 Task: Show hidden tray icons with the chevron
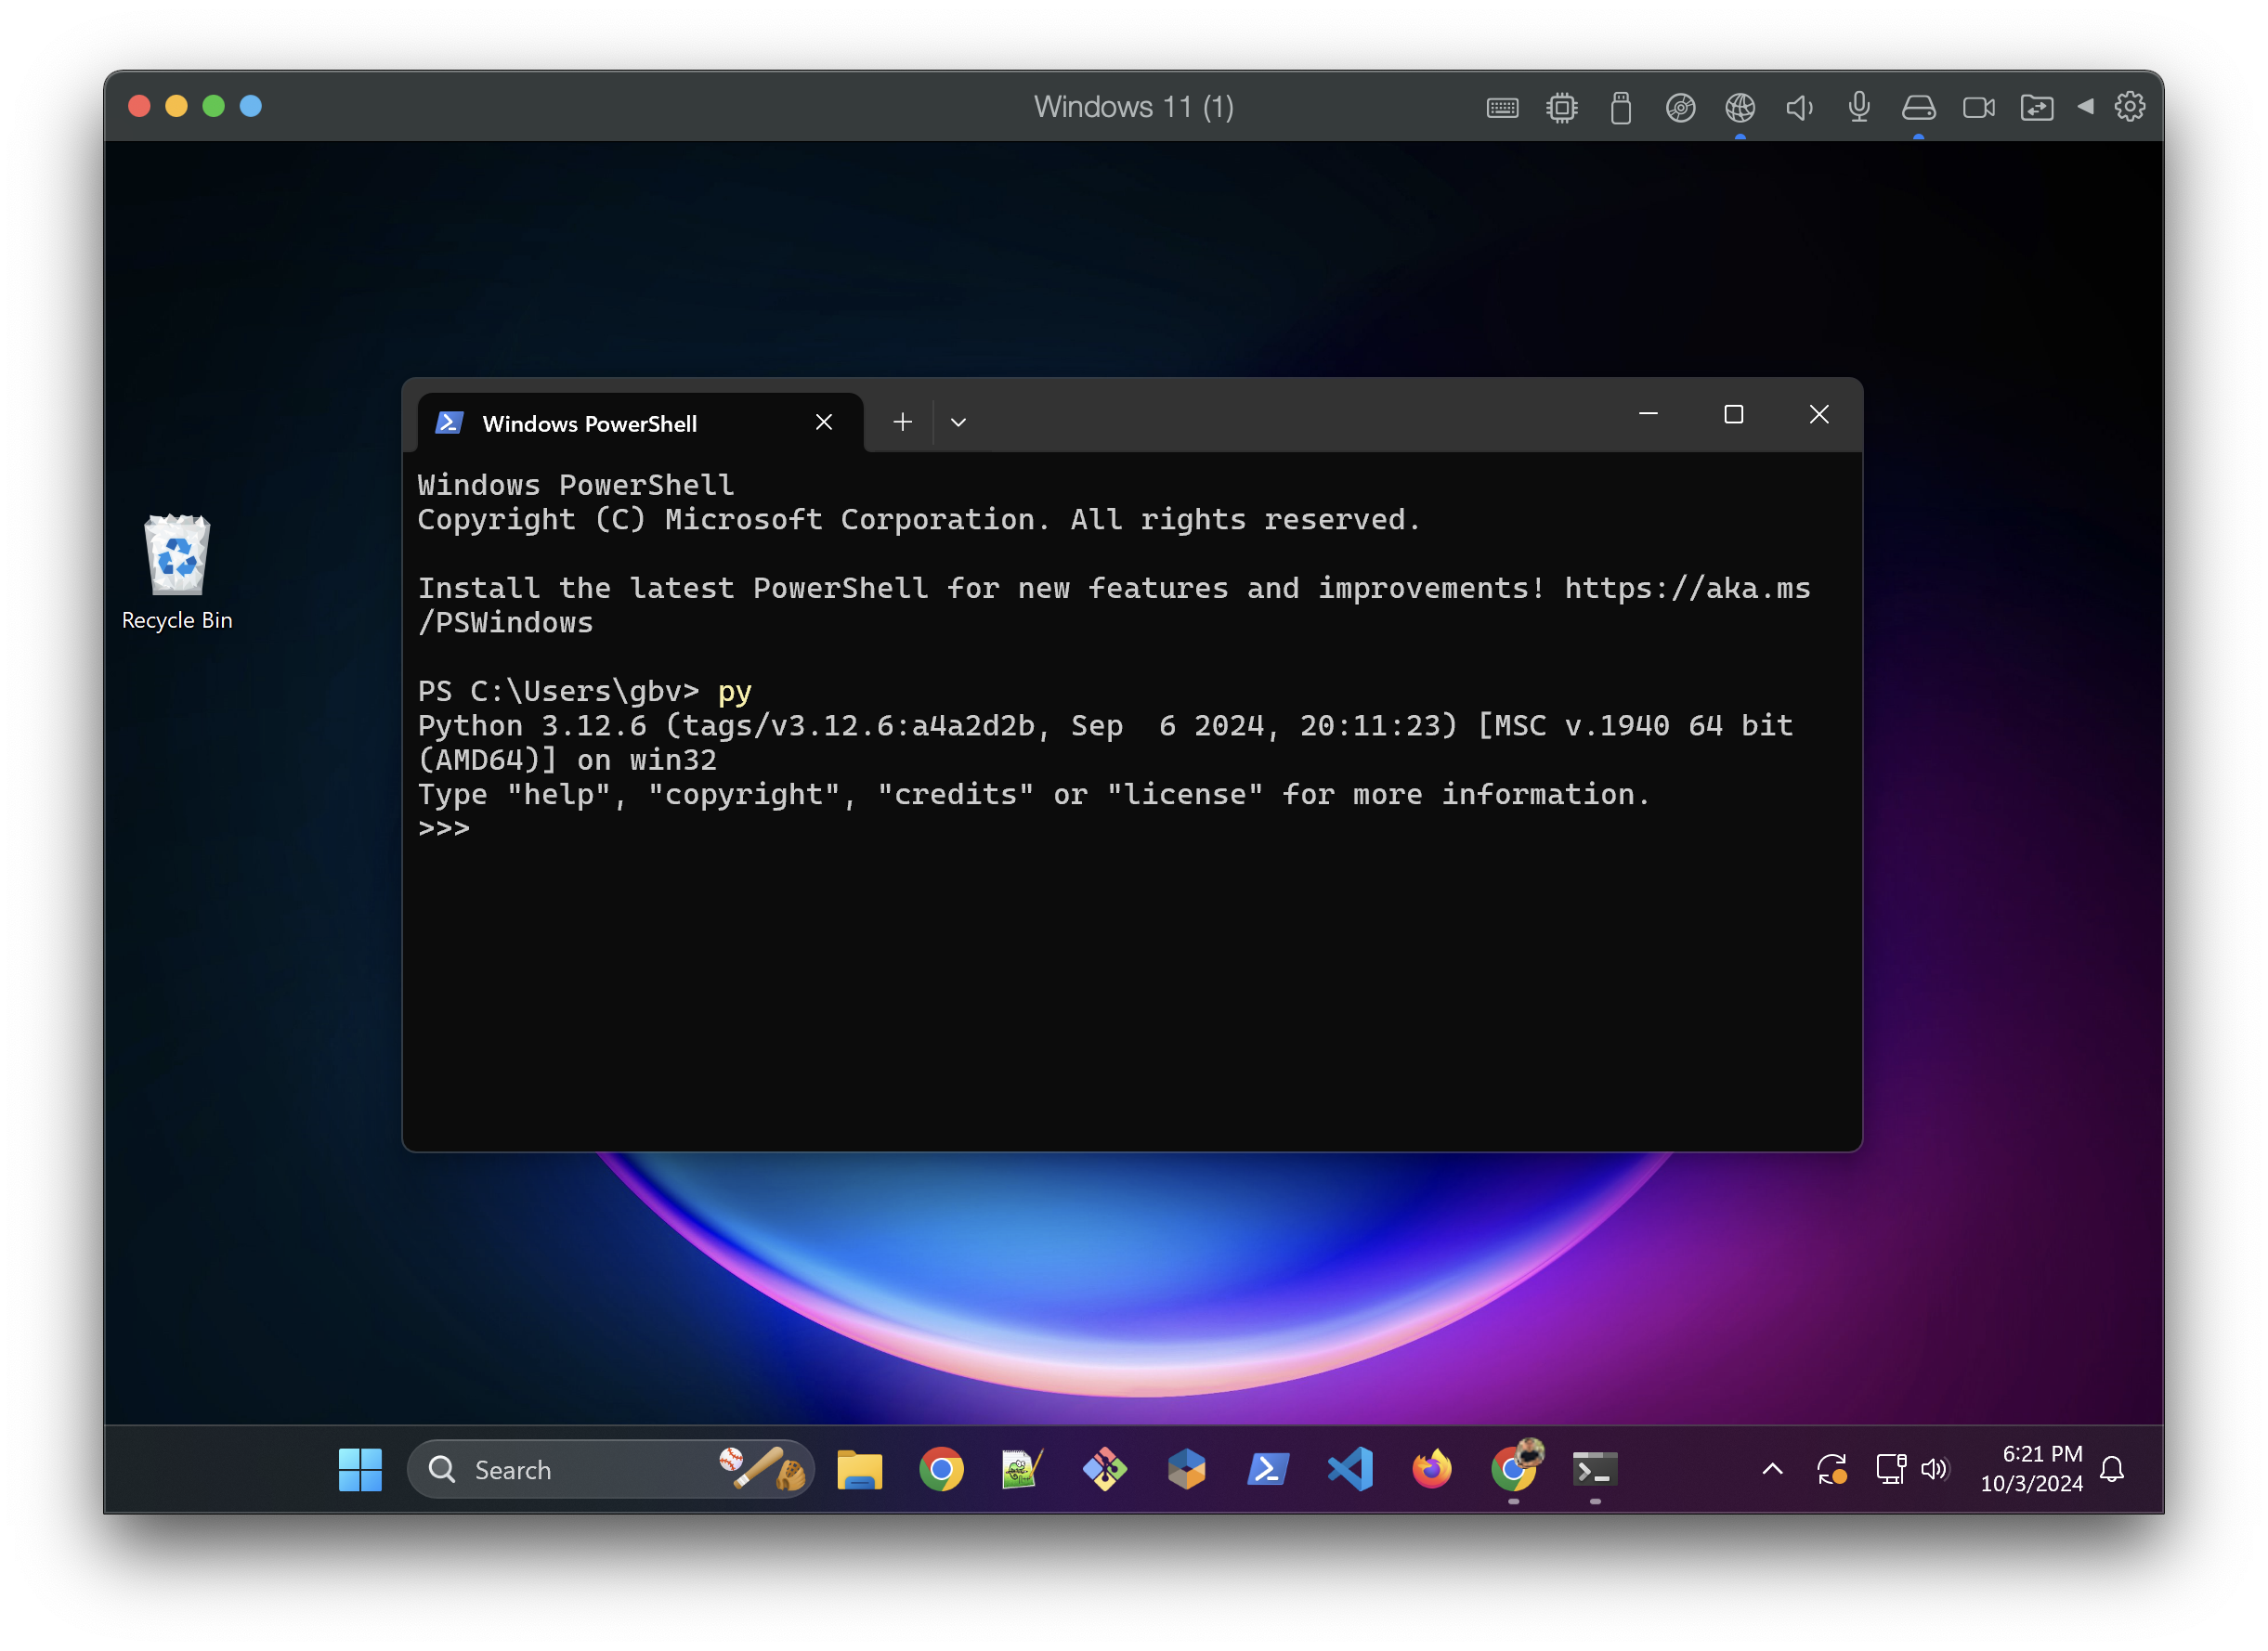[1772, 1469]
